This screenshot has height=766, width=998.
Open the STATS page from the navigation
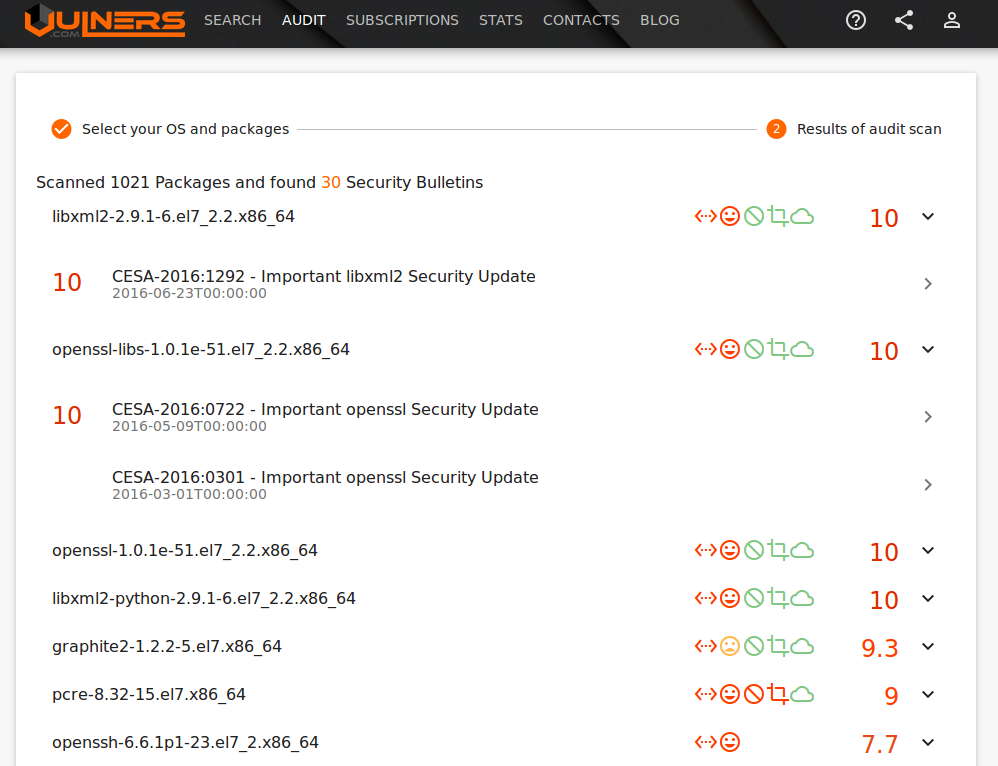pos(500,19)
